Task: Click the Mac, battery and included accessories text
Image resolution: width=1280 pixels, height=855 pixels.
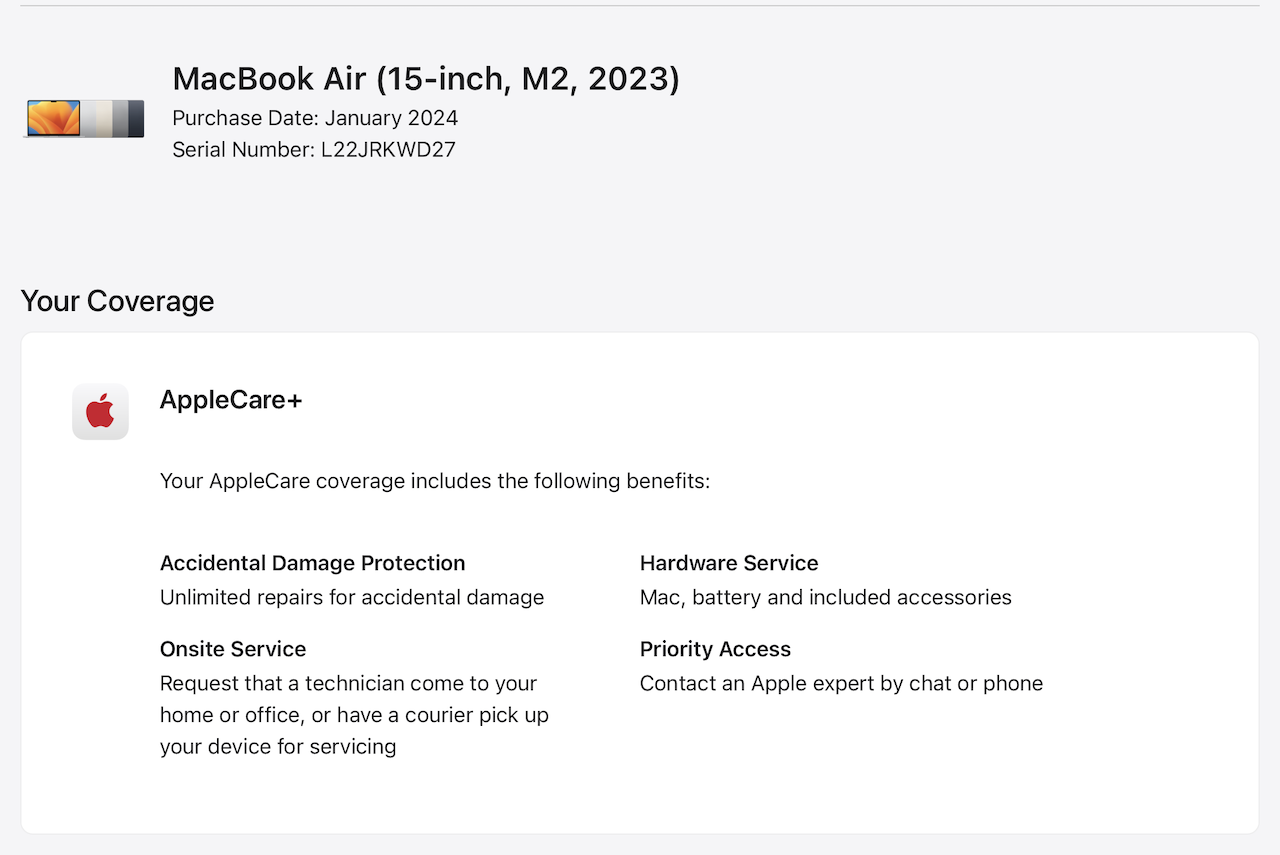Action: 826,598
